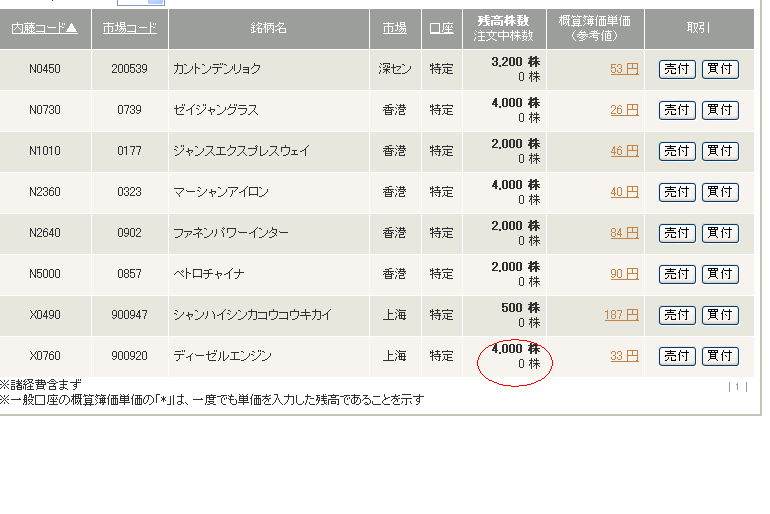Click 買付 for ゼイジャングラス
The image size is (770, 514).
(x=720, y=110)
